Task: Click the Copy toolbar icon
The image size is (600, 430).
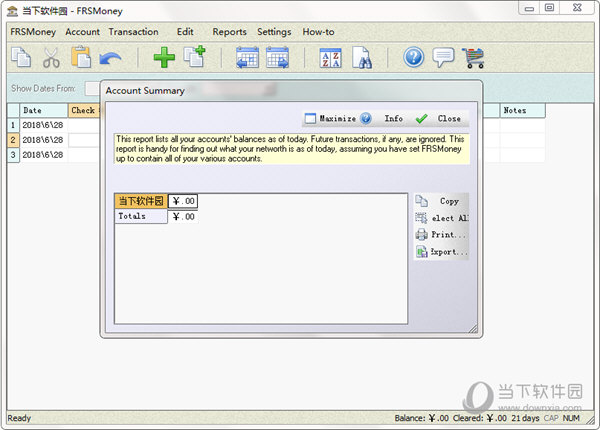Action: tap(21, 57)
